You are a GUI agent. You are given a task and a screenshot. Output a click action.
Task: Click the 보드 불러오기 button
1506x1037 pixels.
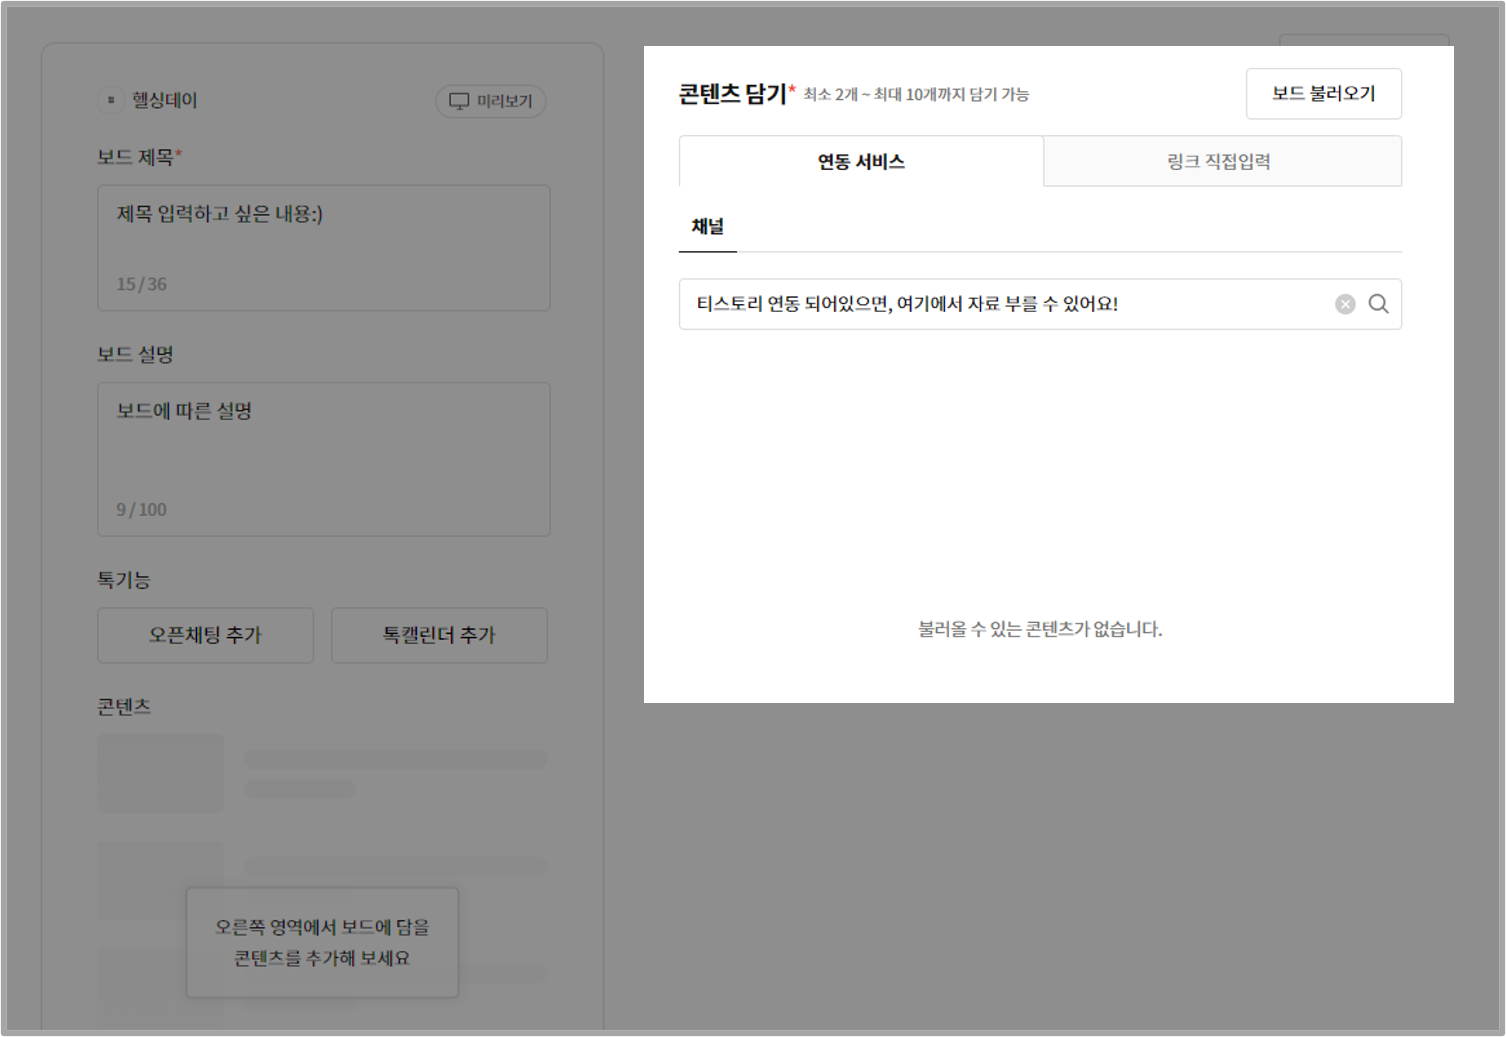click(1323, 93)
